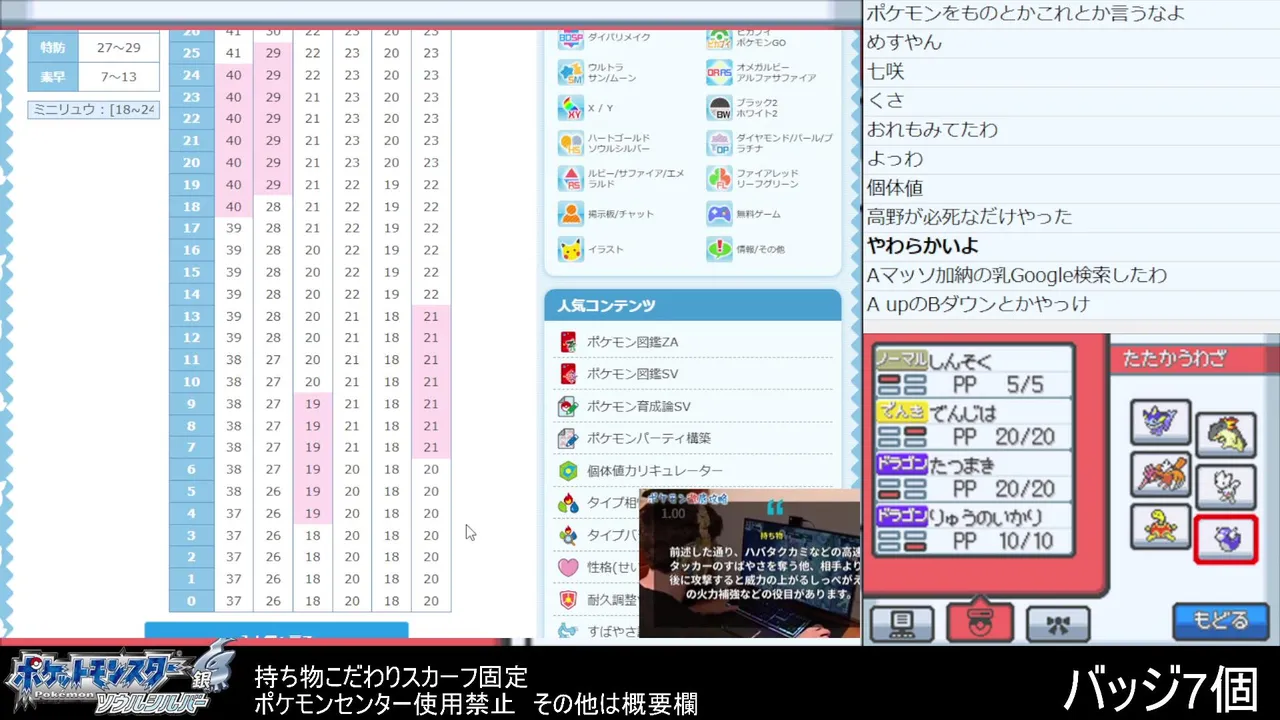Click level 9 row header in table
This screenshot has width=1280, height=720.
[x=191, y=404]
